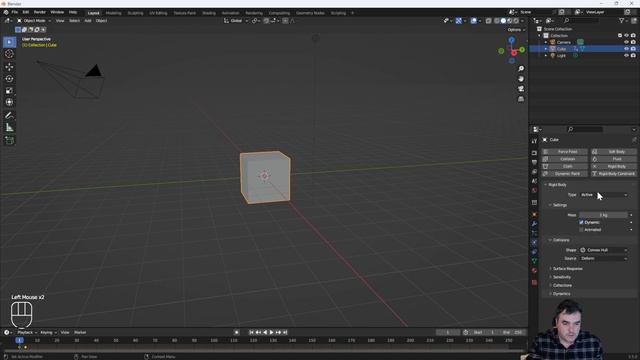Image resolution: width=640 pixels, height=360 pixels.
Task: Select the Transform tool
Action: 9,102
